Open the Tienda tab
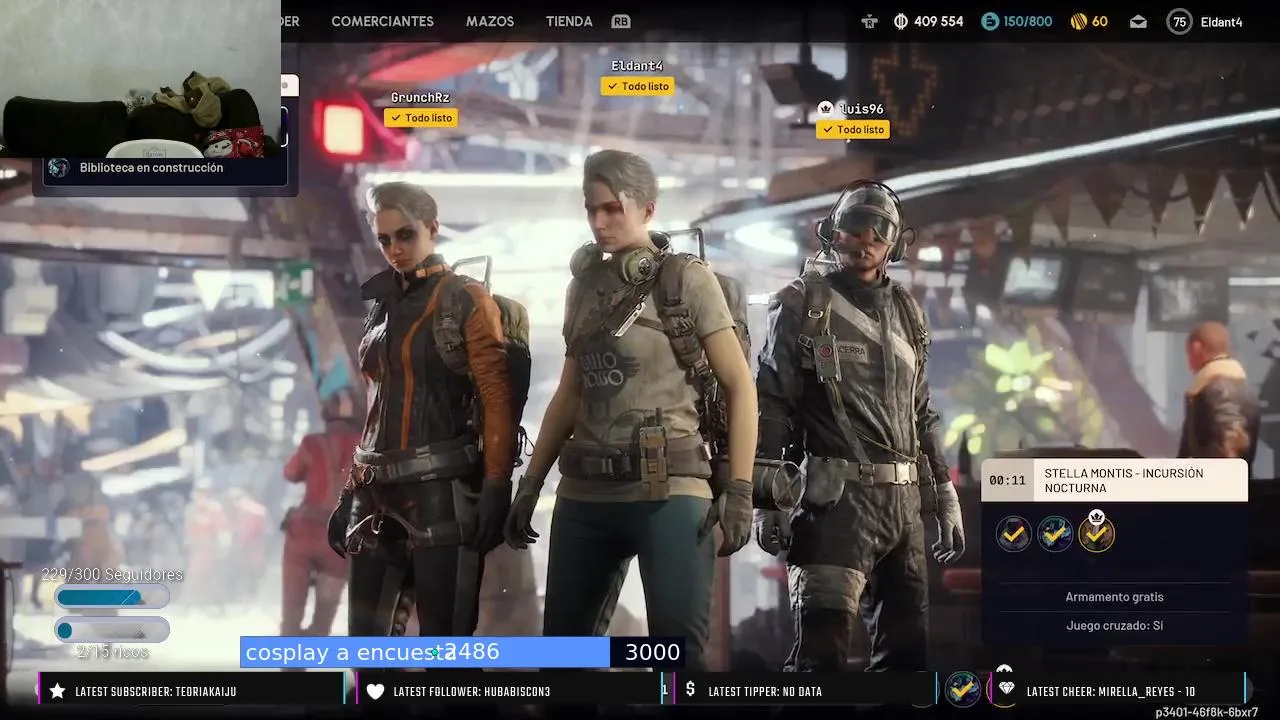 (569, 21)
